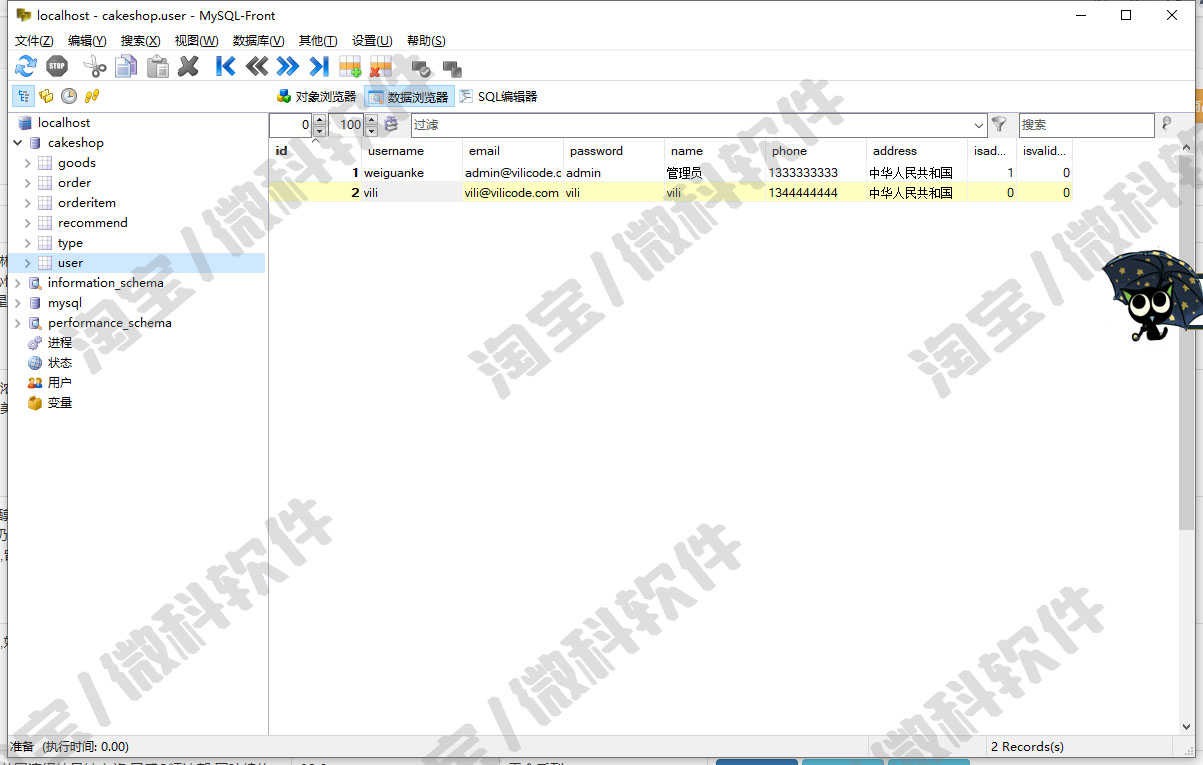Toggle the SQL history clock icon
The width and height of the screenshot is (1203, 765).
click(x=69, y=96)
